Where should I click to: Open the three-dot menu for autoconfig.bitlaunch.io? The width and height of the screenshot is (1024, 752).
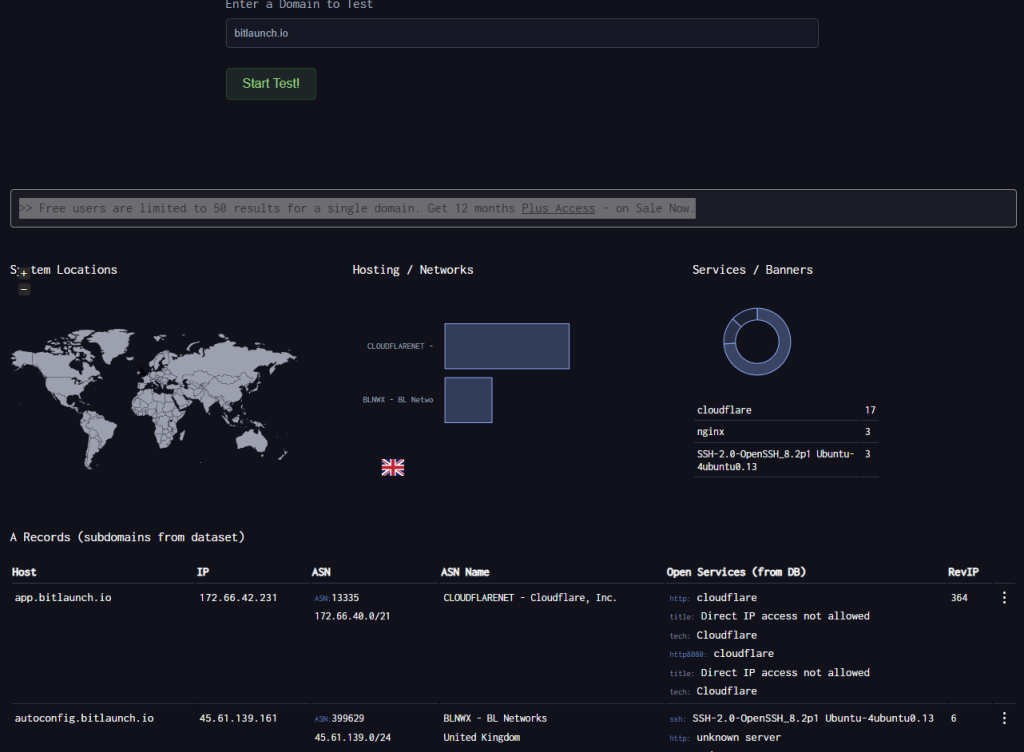pyautogui.click(x=1004, y=718)
